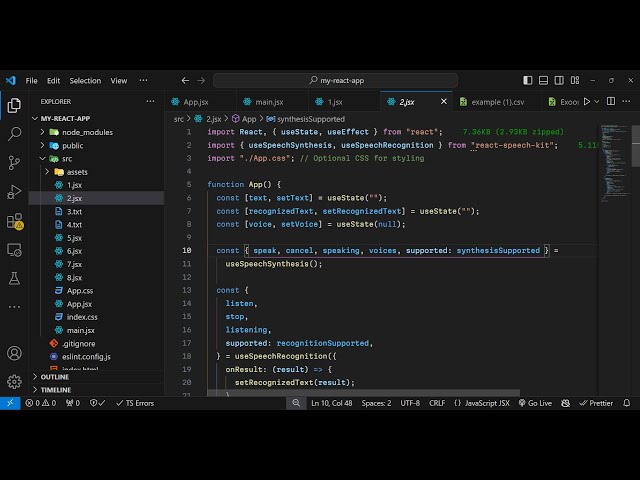The width and height of the screenshot is (640, 480).
Task: Expand the OUTLINE section
Action: tap(55, 377)
